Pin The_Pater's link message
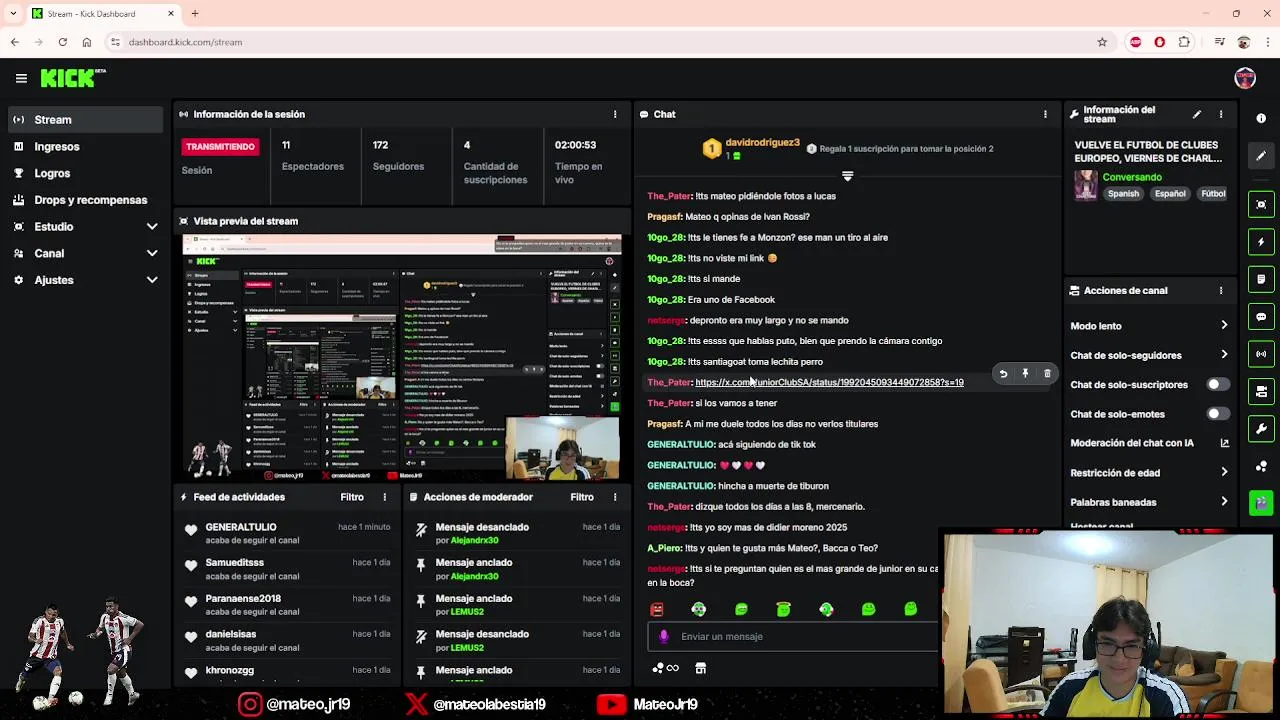 pyautogui.click(x=1025, y=374)
